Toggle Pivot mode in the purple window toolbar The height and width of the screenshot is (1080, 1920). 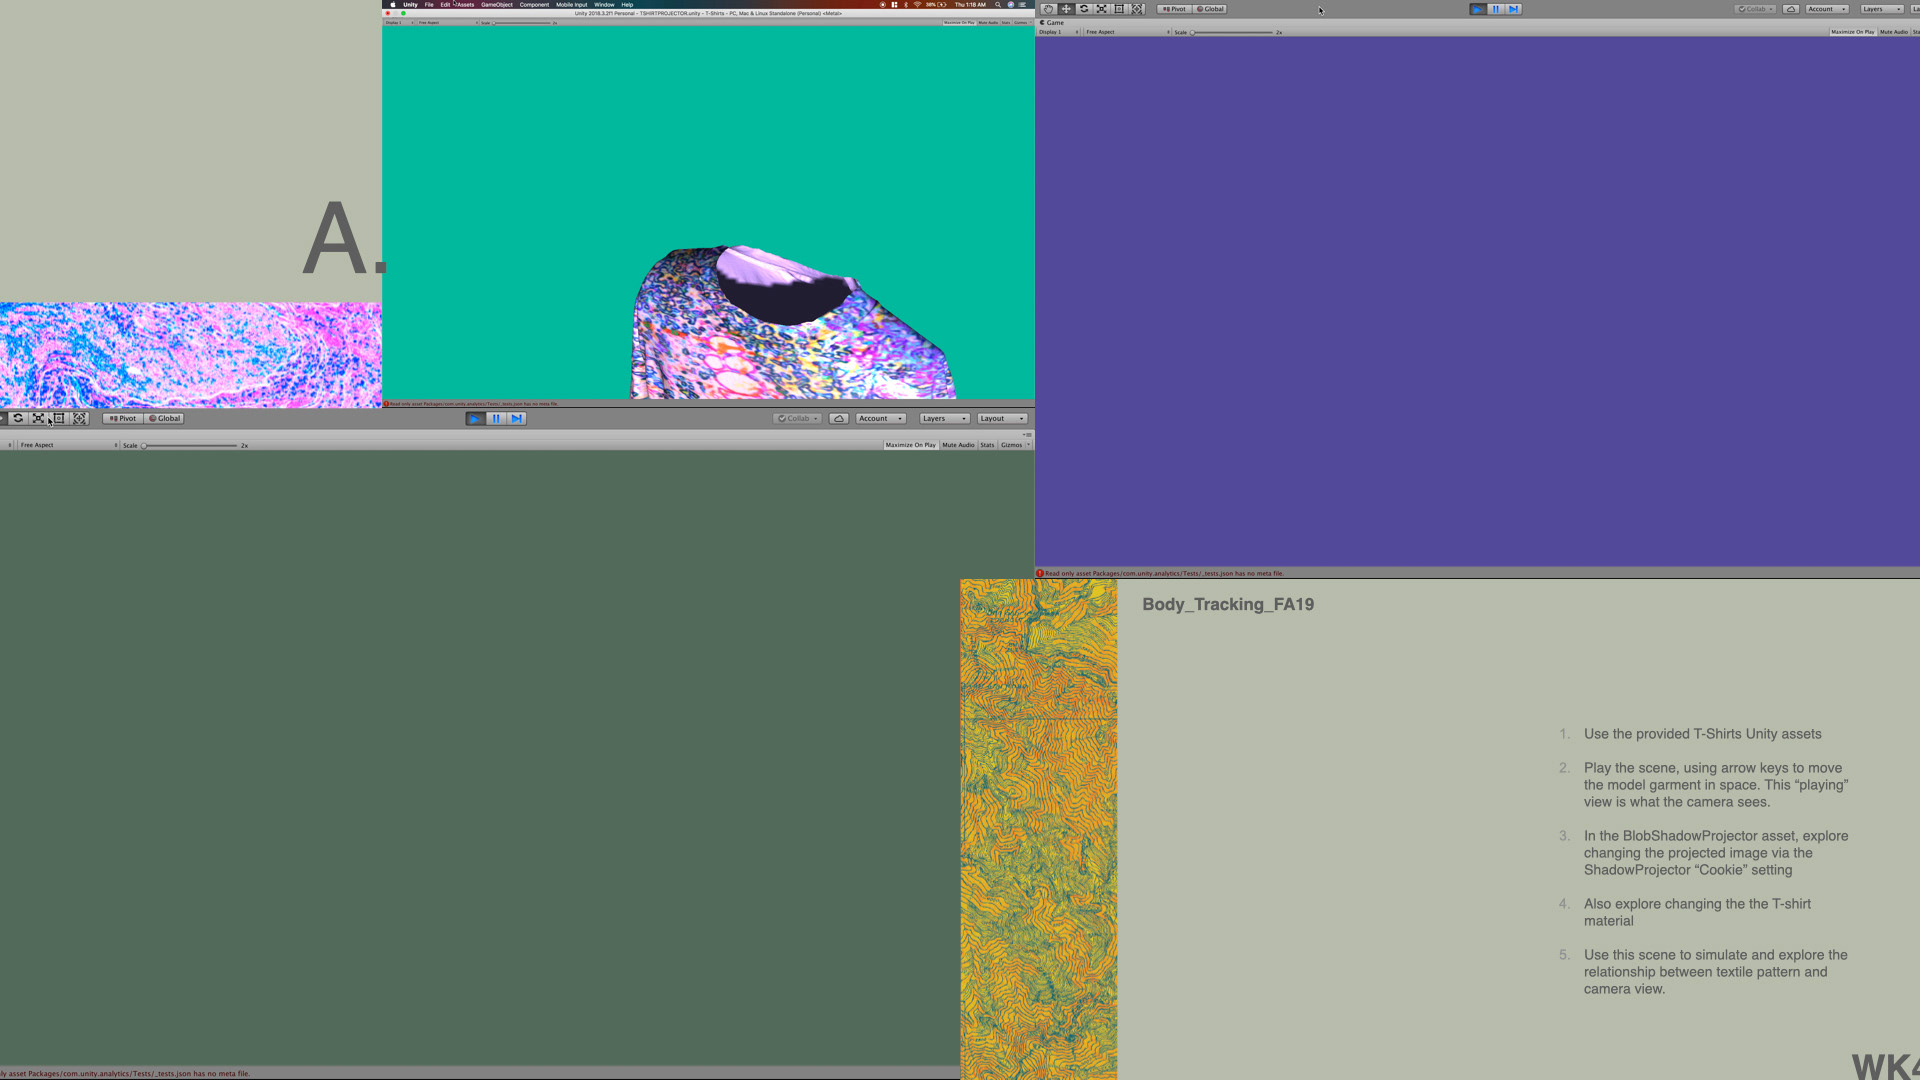click(1173, 9)
